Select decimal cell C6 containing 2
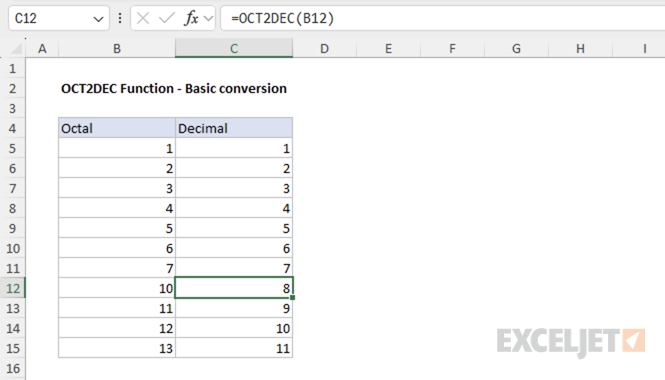The width and height of the screenshot is (665, 380). point(234,168)
